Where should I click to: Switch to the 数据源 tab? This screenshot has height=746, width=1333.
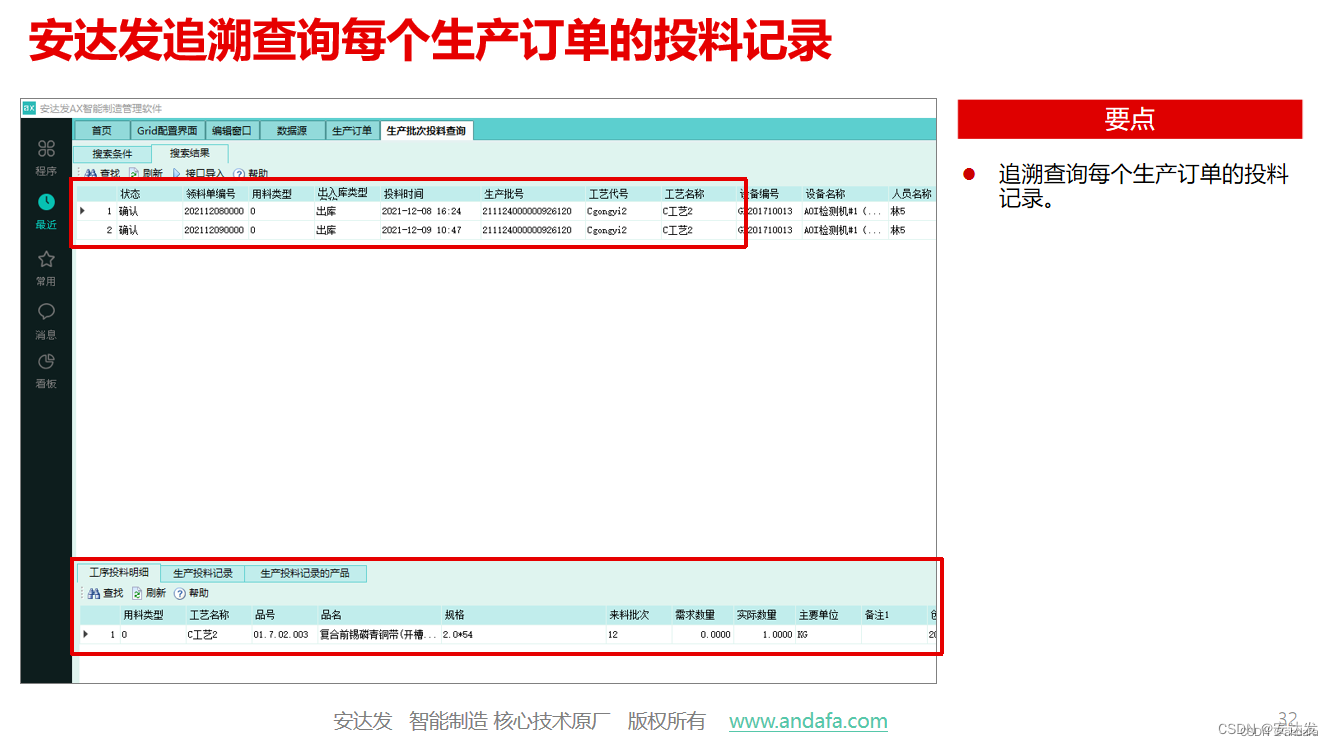point(292,130)
